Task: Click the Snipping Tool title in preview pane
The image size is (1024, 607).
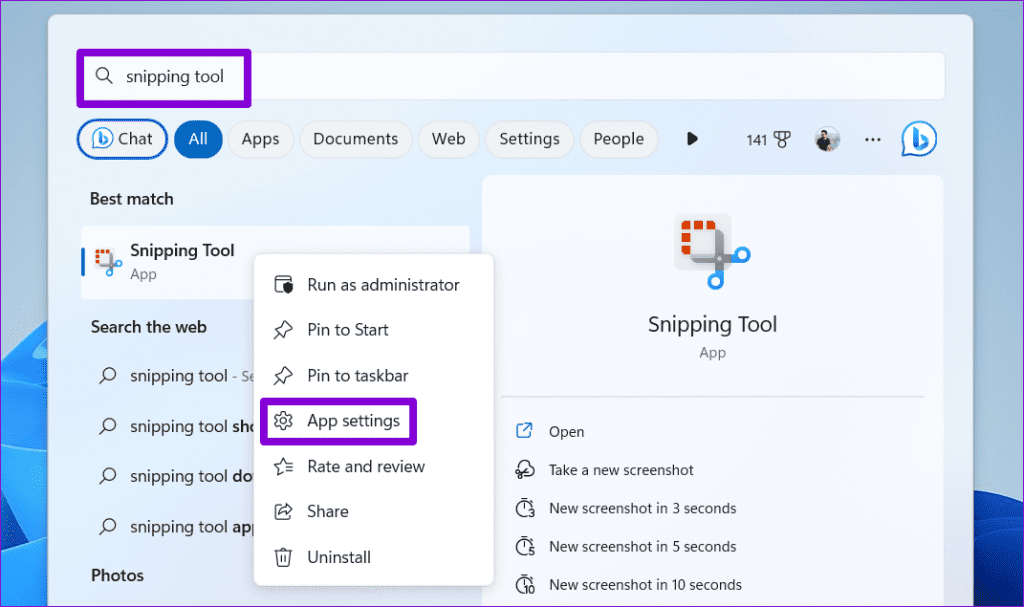Action: pos(712,325)
